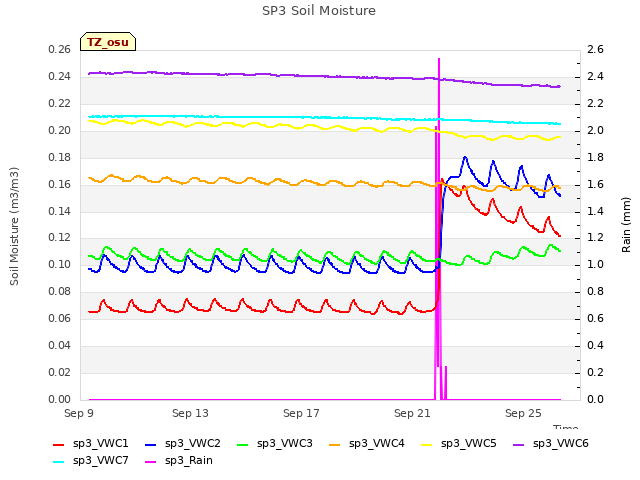Click the Soil Moisture (m3/m3) axis label

click(14, 226)
